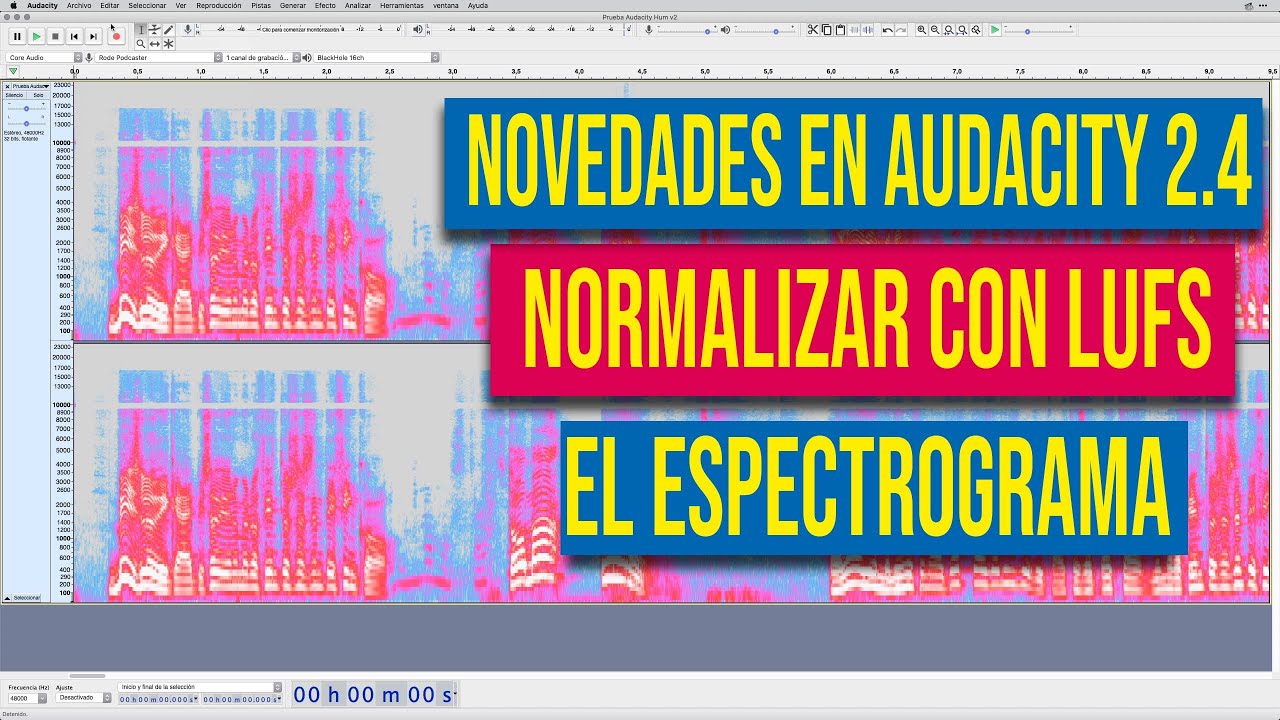The height and width of the screenshot is (720, 1280).
Task: Select the Multi-Tool asterisk
Action: 168,44
